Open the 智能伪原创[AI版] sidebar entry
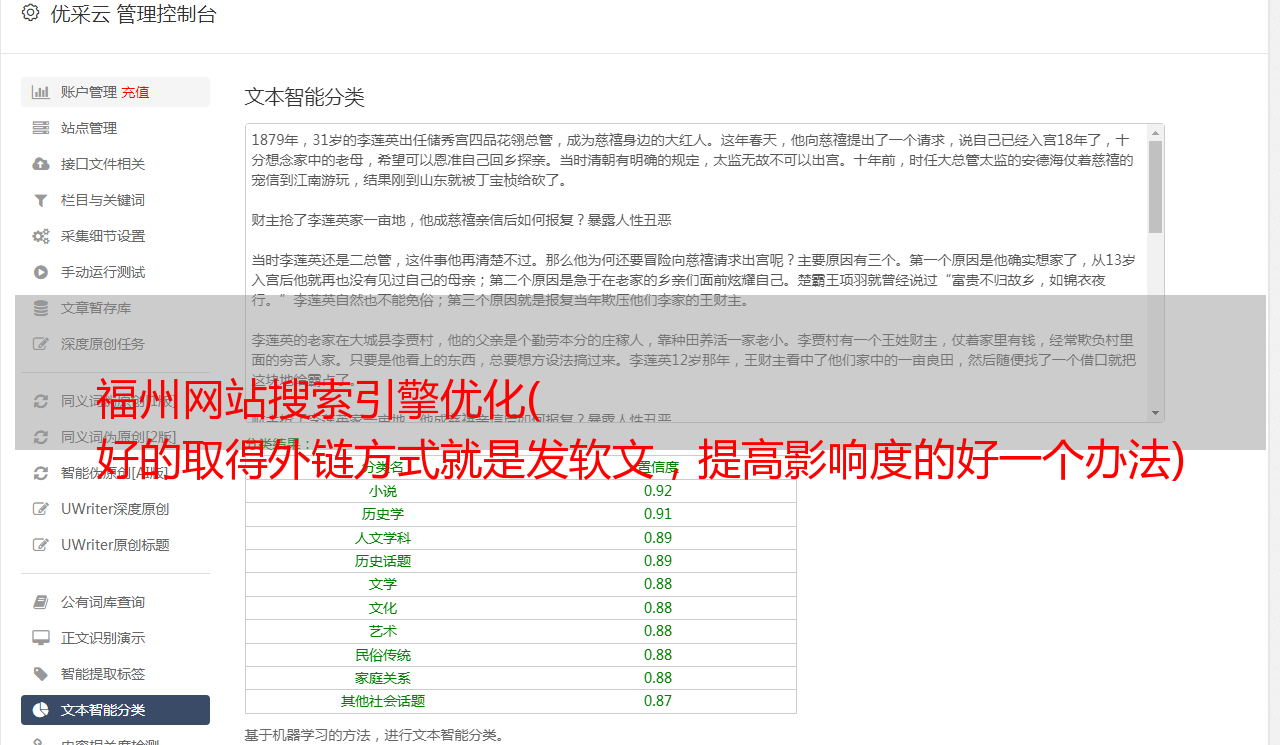 [x=116, y=473]
